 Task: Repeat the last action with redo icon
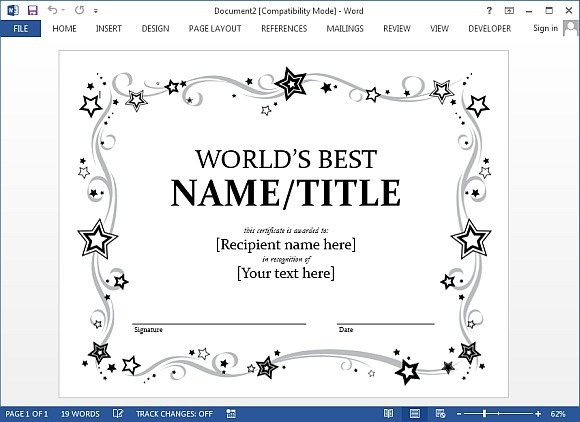(x=79, y=10)
